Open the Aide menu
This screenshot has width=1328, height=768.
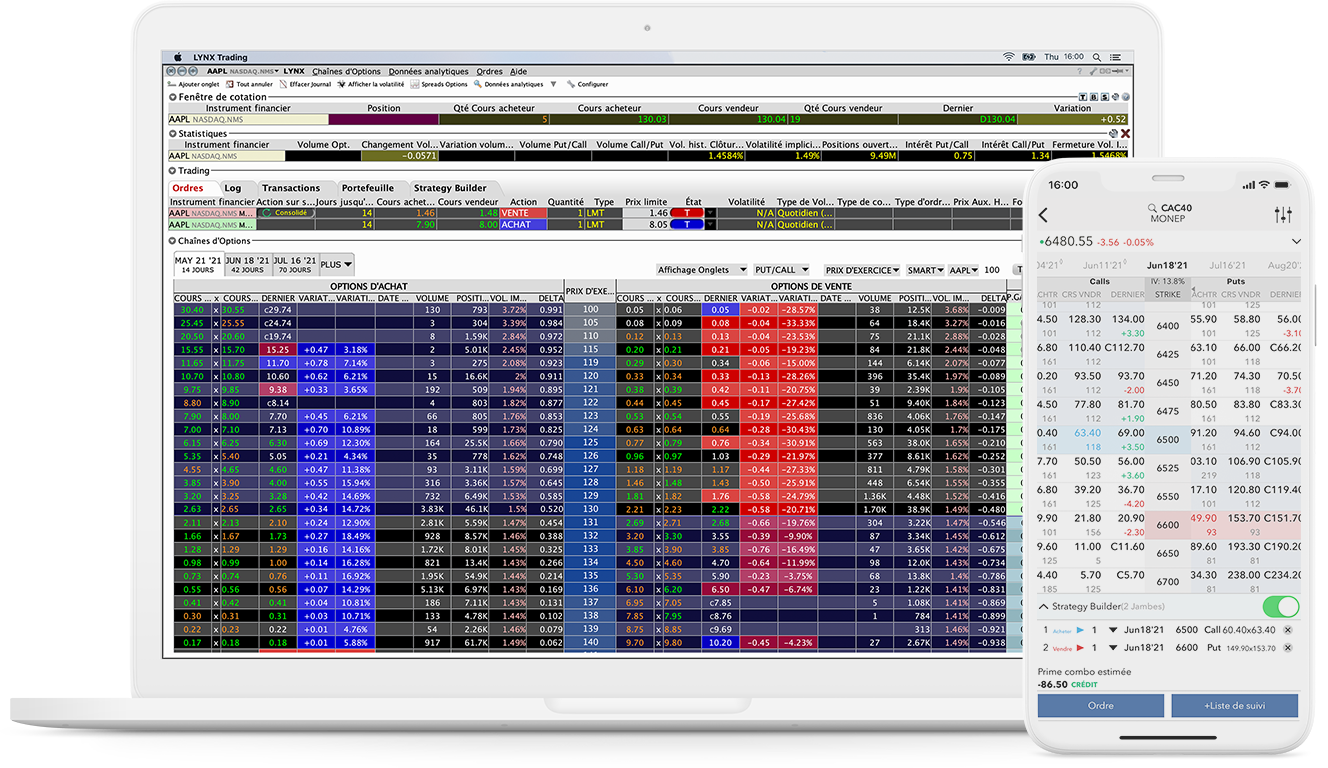click(x=518, y=71)
